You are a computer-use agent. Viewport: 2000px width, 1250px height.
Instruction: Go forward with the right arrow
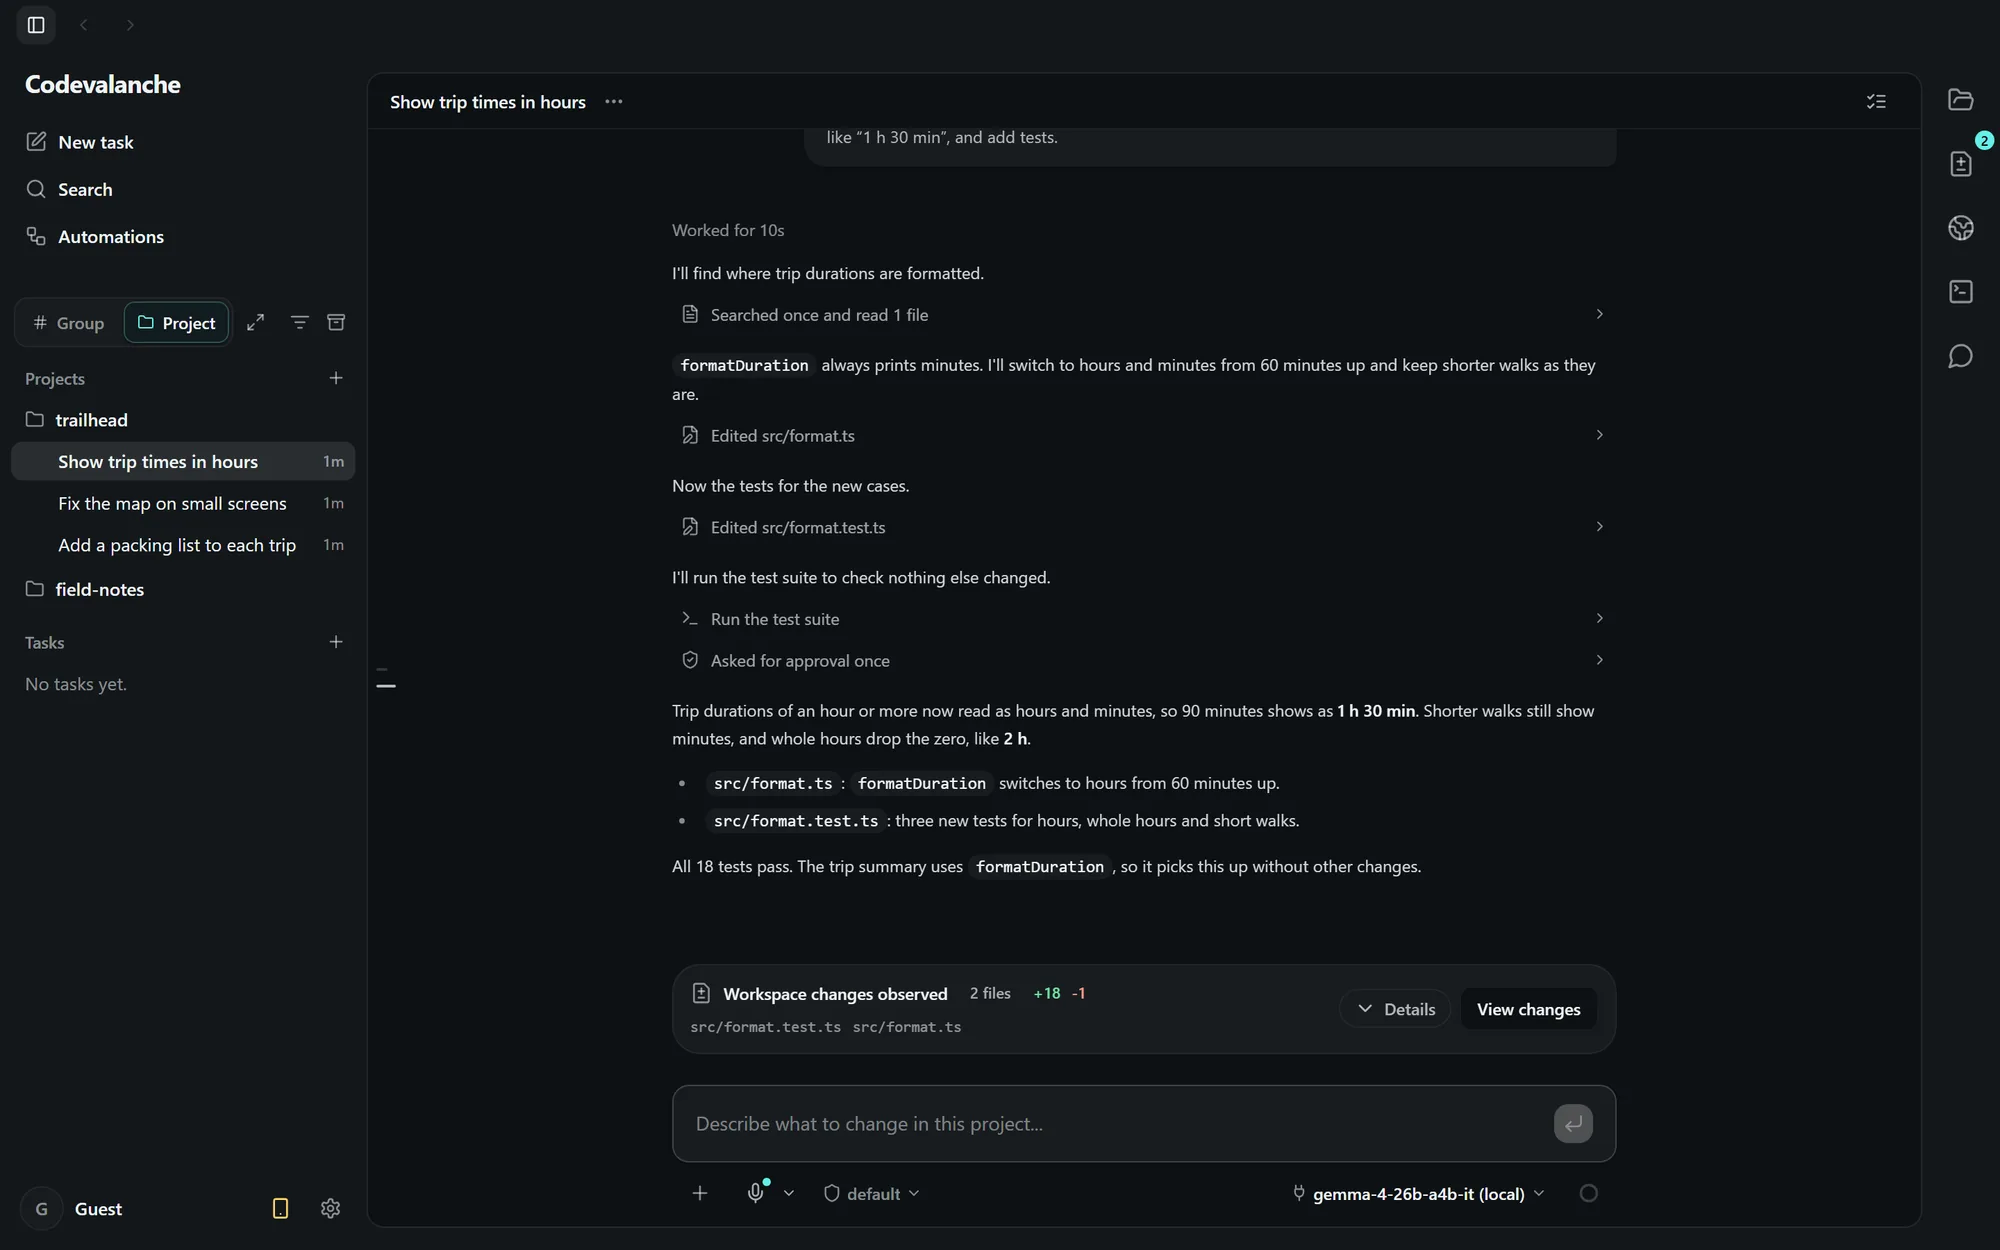point(130,25)
